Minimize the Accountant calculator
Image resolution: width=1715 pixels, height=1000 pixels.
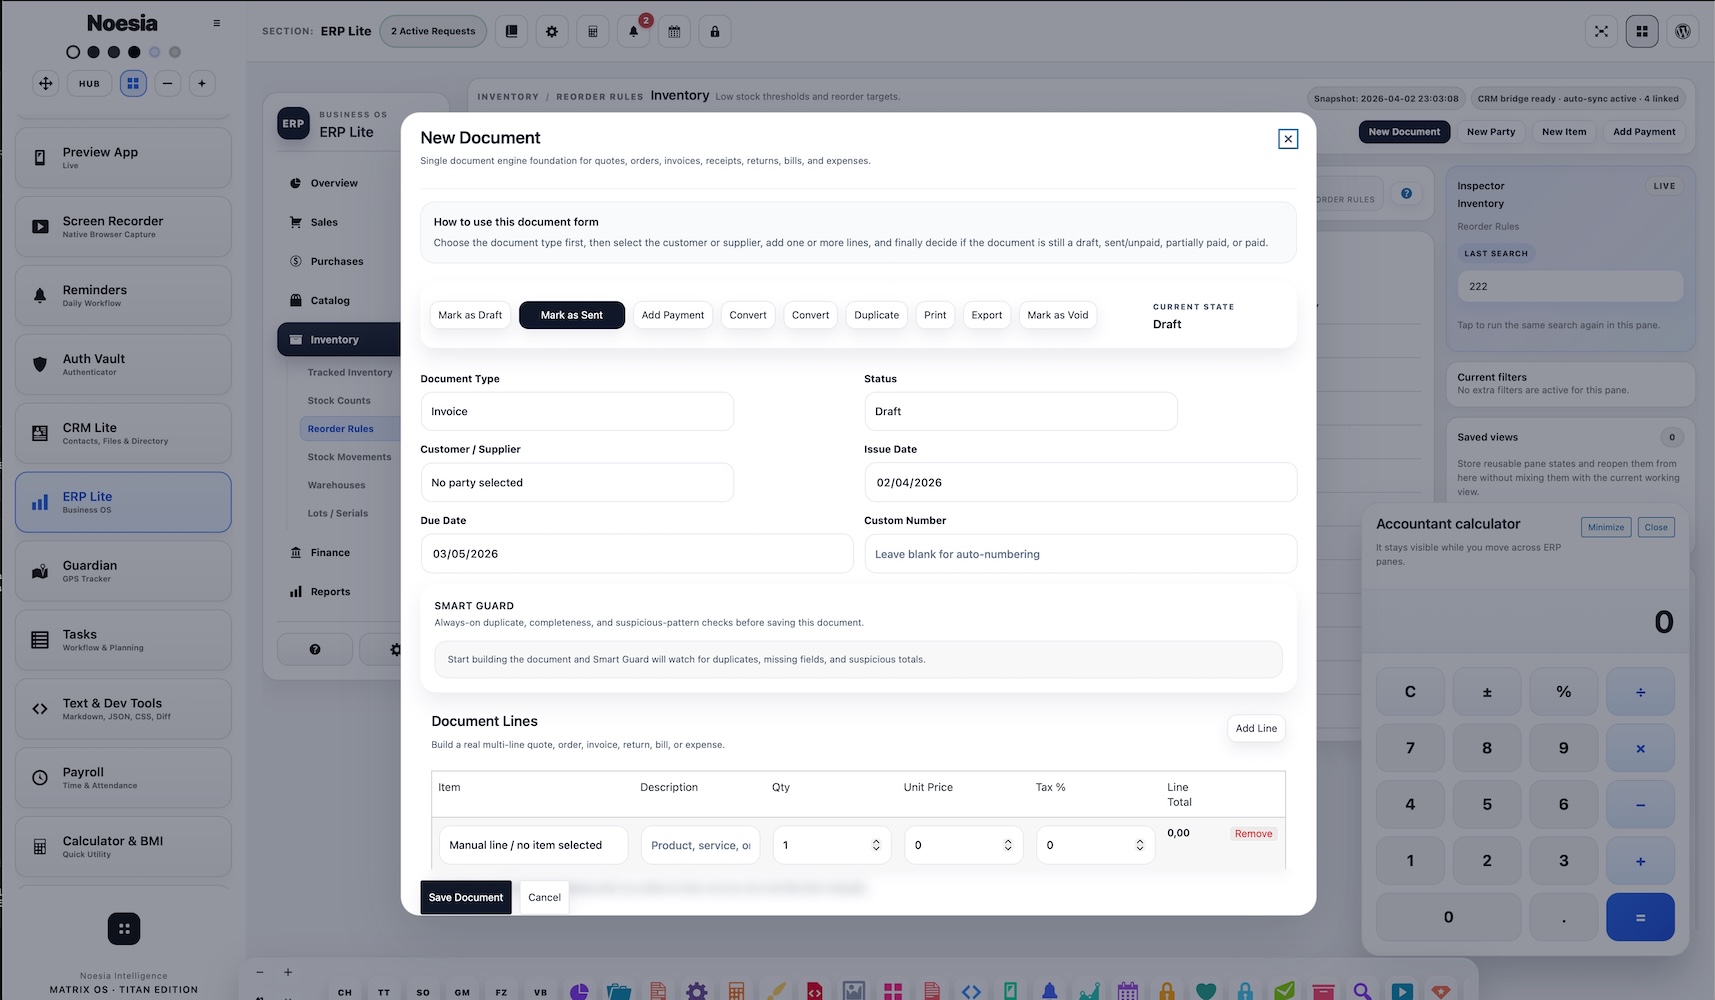(x=1606, y=527)
